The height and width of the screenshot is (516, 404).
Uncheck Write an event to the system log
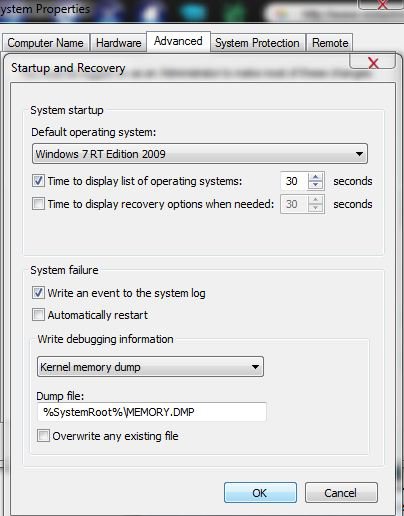click(x=38, y=293)
